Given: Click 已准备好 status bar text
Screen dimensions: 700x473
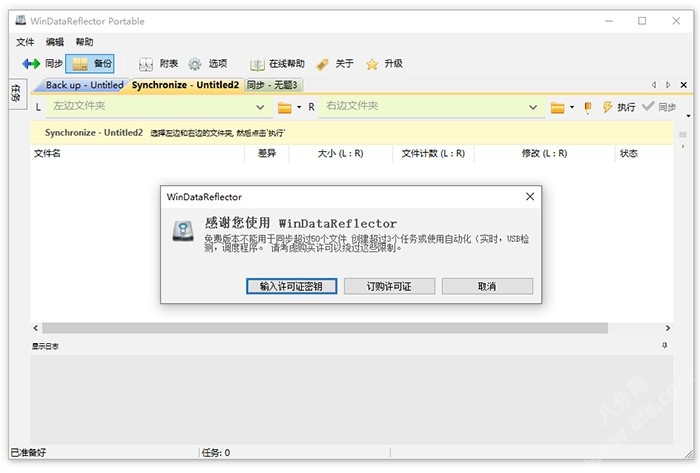Looking at the screenshot, I should click(28, 452).
